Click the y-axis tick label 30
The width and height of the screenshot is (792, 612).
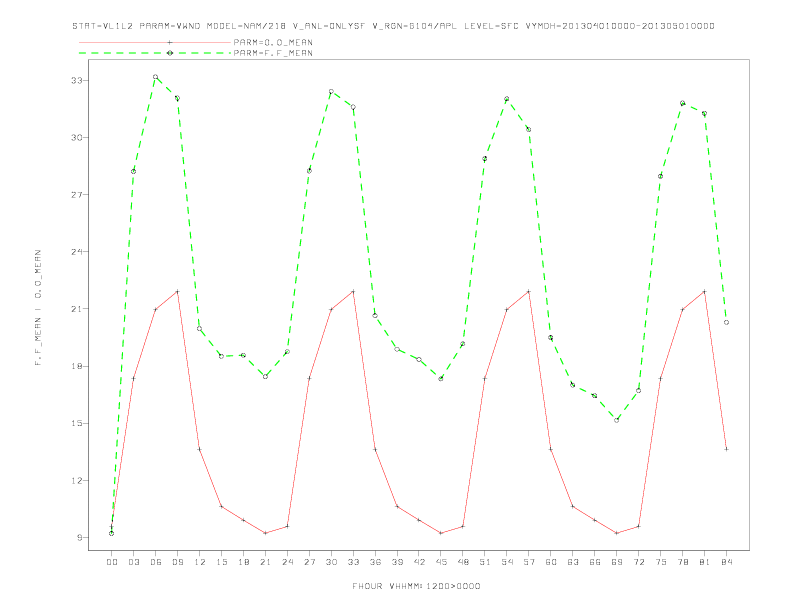coord(76,137)
